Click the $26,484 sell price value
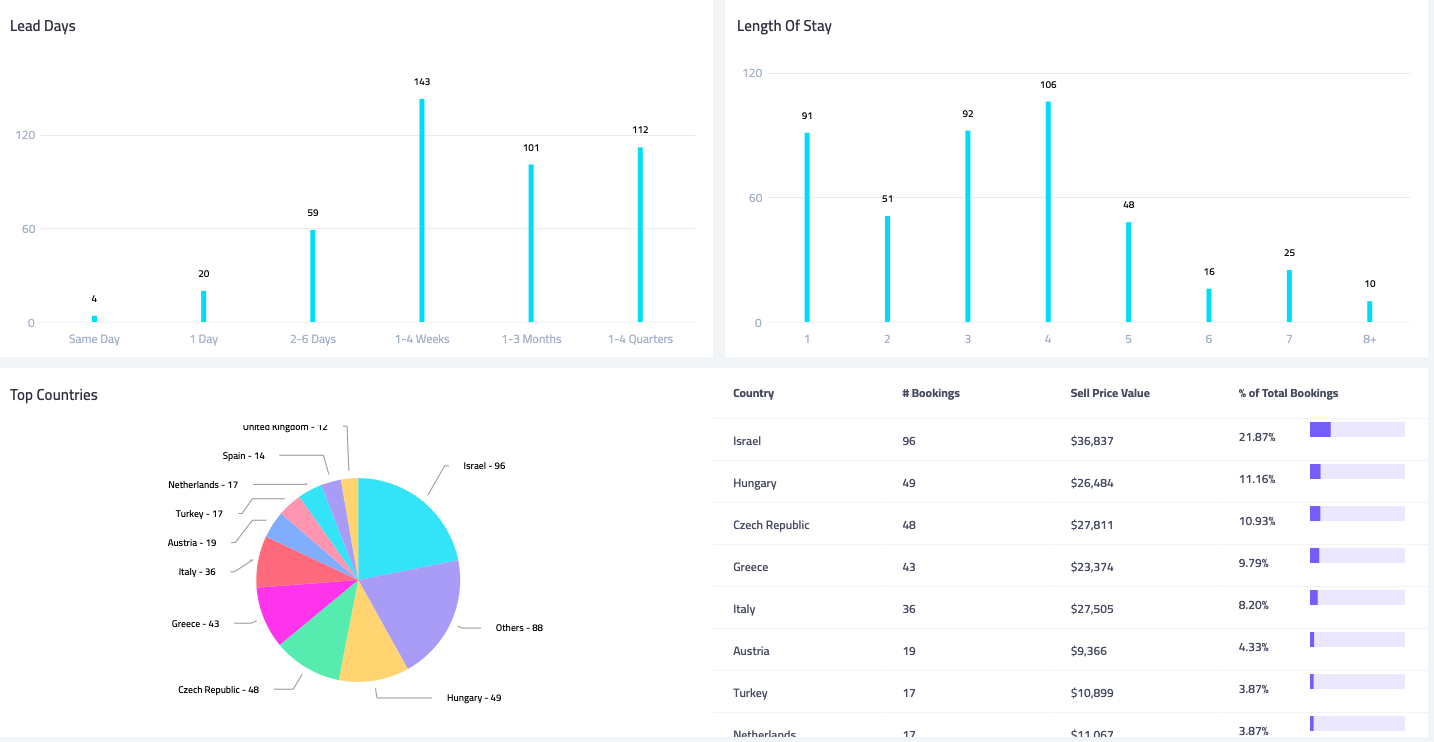The height and width of the screenshot is (742, 1434). click(x=1092, y=483)
